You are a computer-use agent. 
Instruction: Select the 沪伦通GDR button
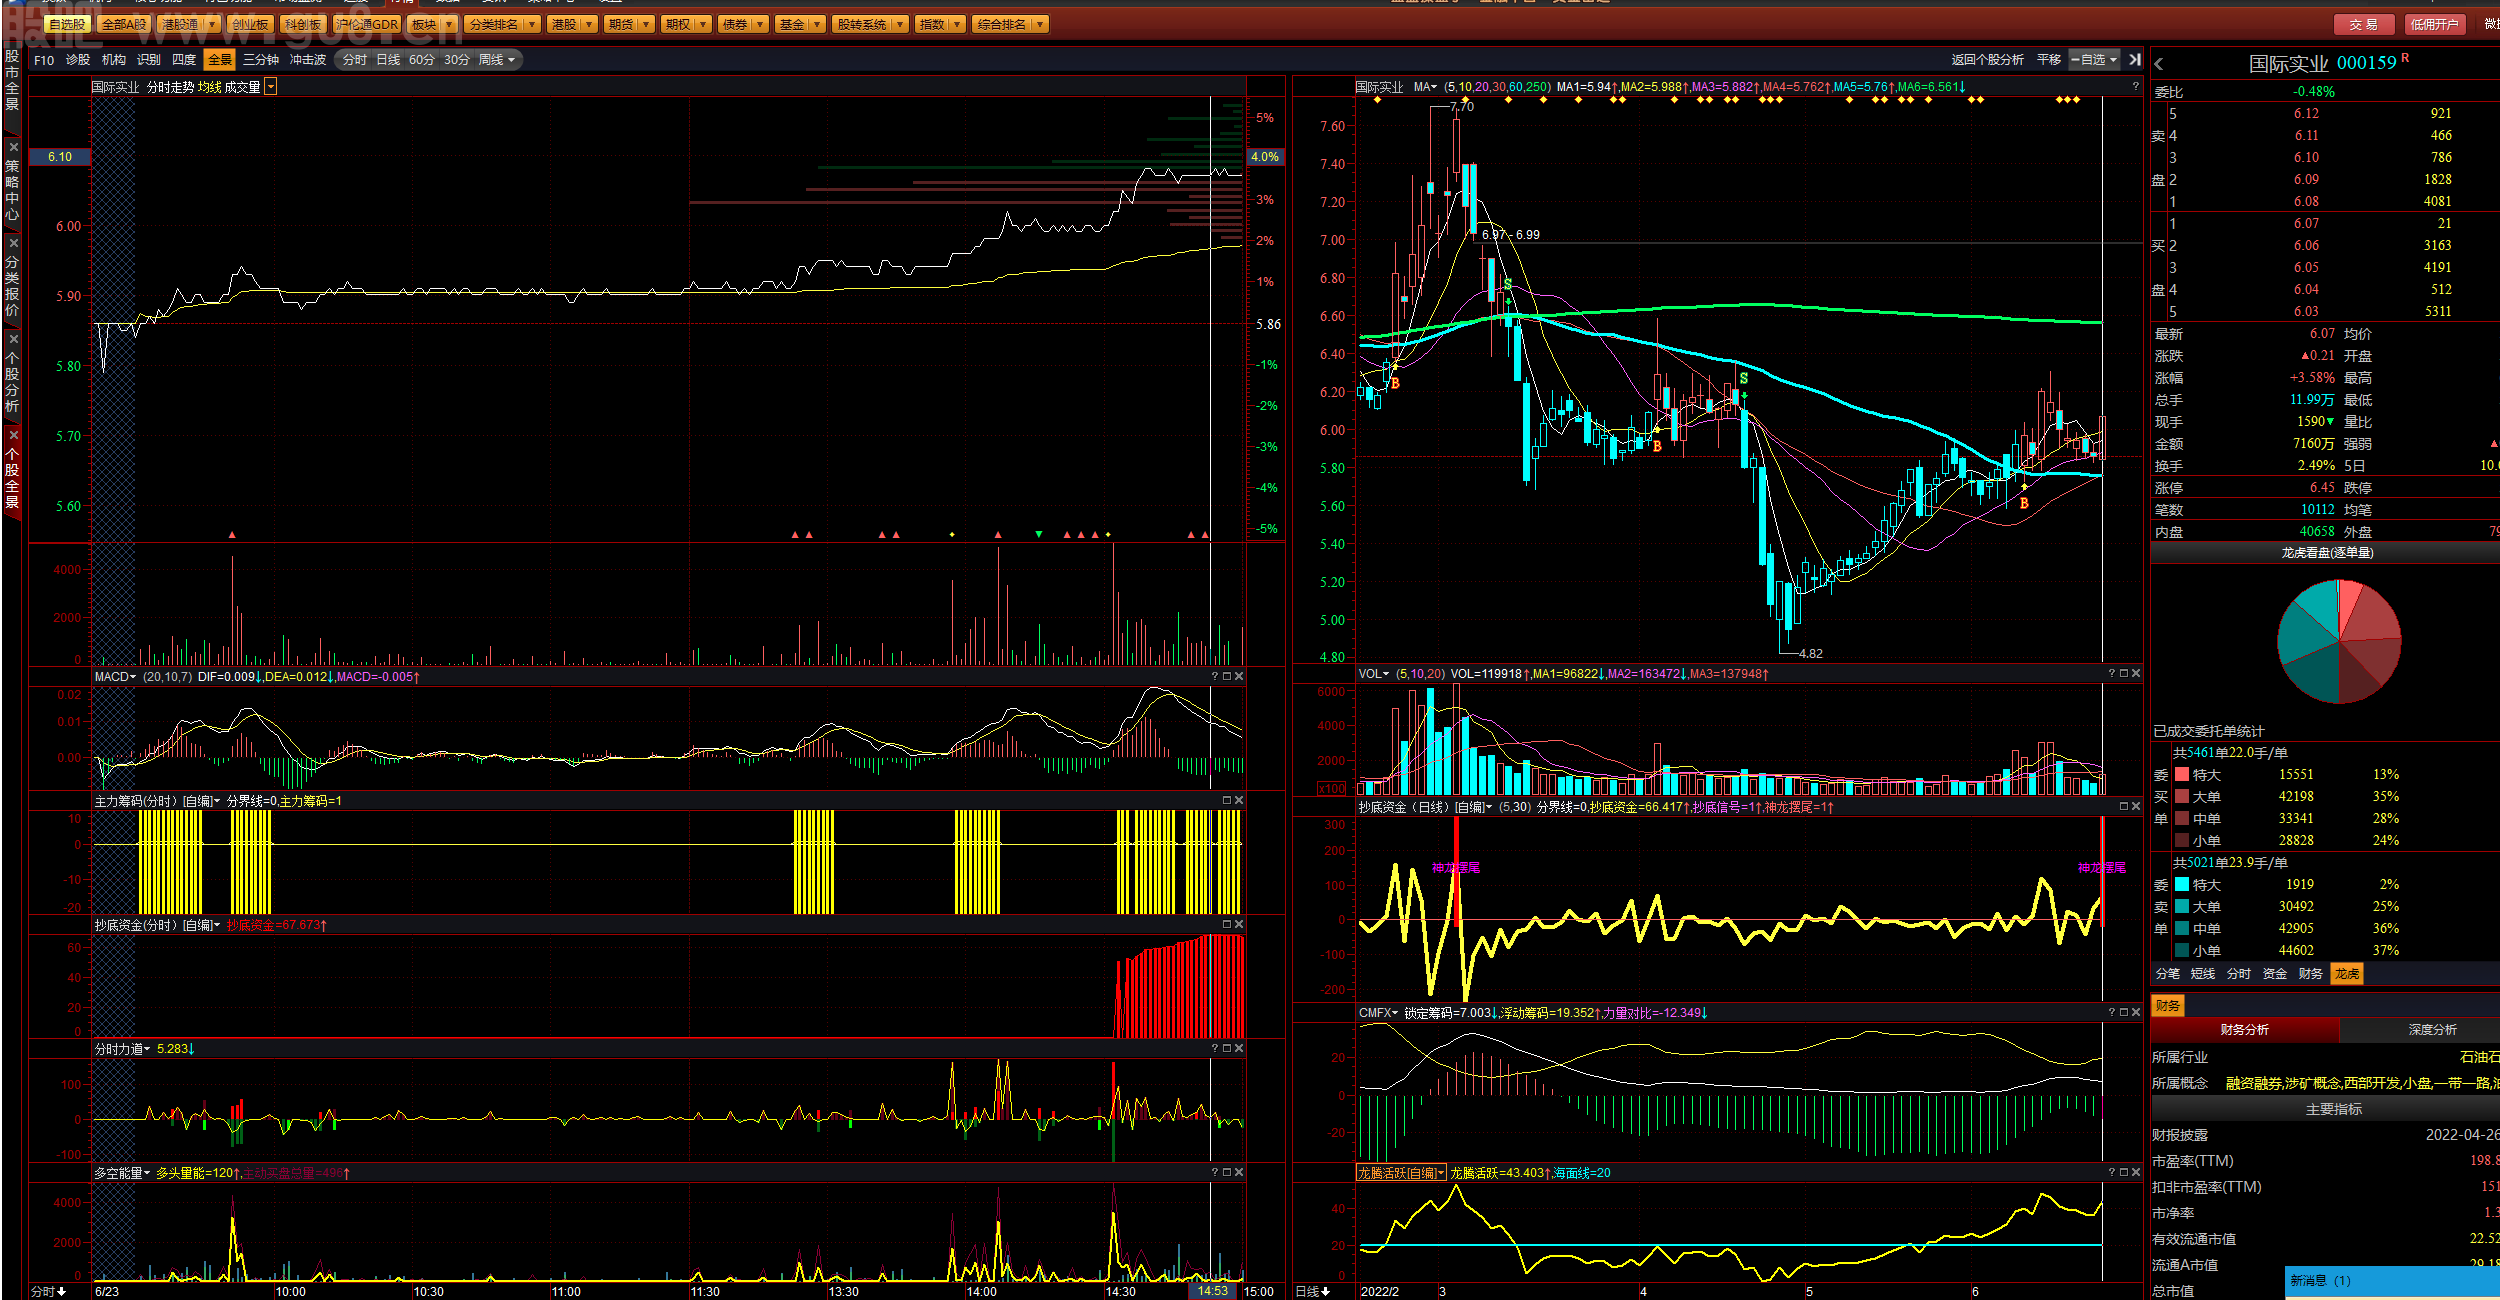(367, 24)
